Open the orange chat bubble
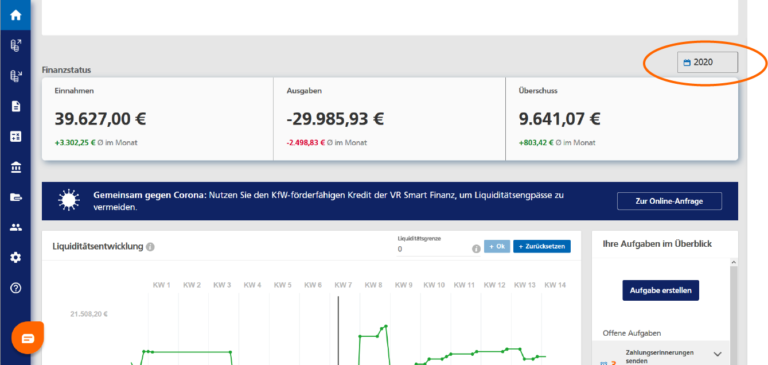The height and width of the screenshot is (365, 768). (28, 338)
